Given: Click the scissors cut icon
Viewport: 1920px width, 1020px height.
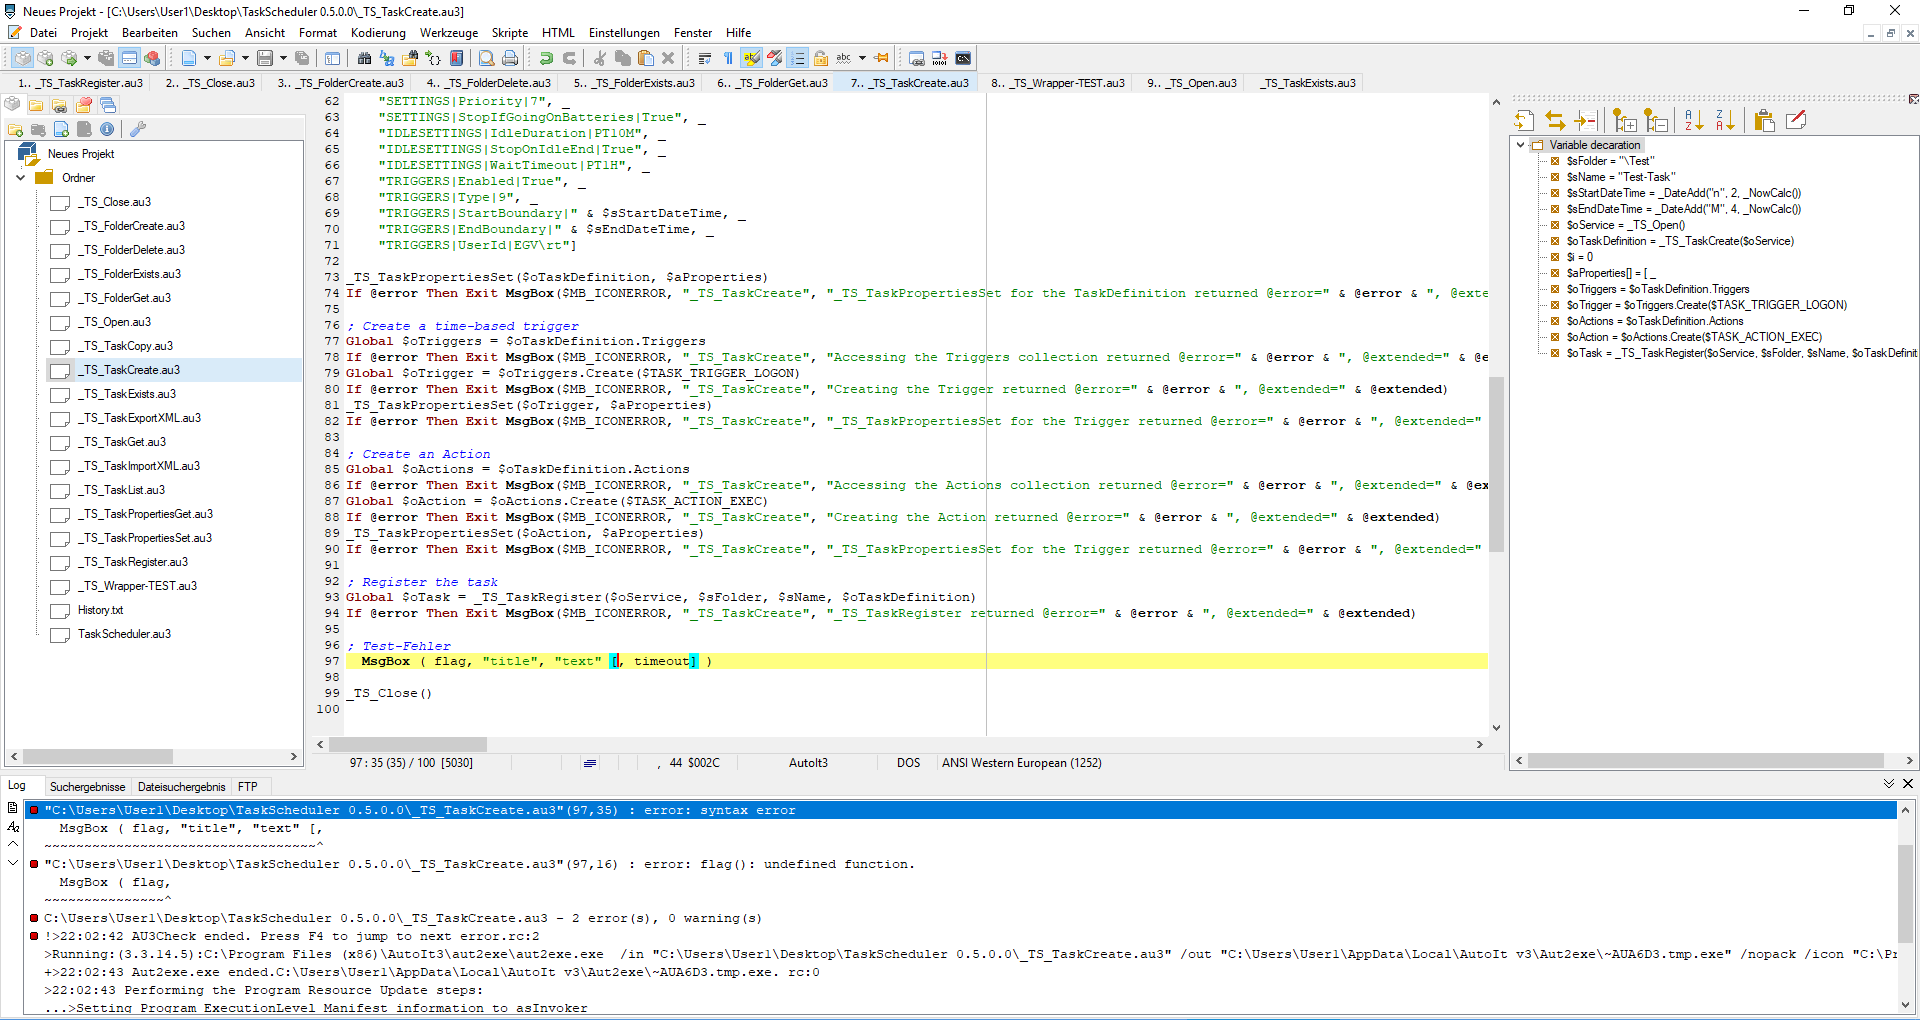Looking at the screenshot, I should pos(599,59).
